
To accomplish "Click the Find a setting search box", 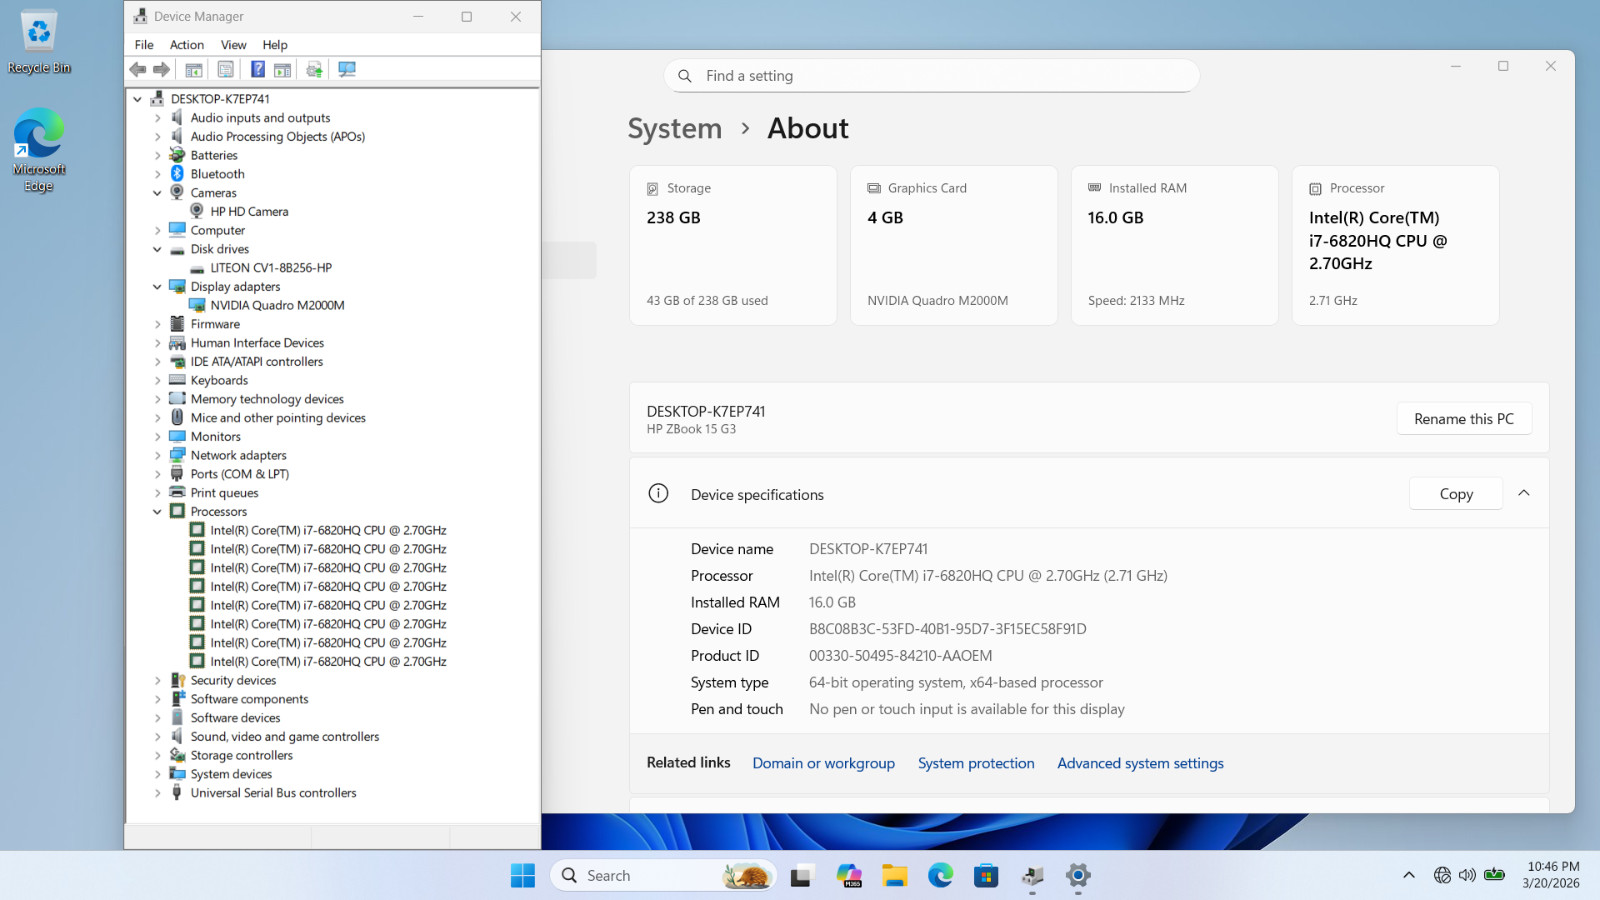I will (932, 76).
